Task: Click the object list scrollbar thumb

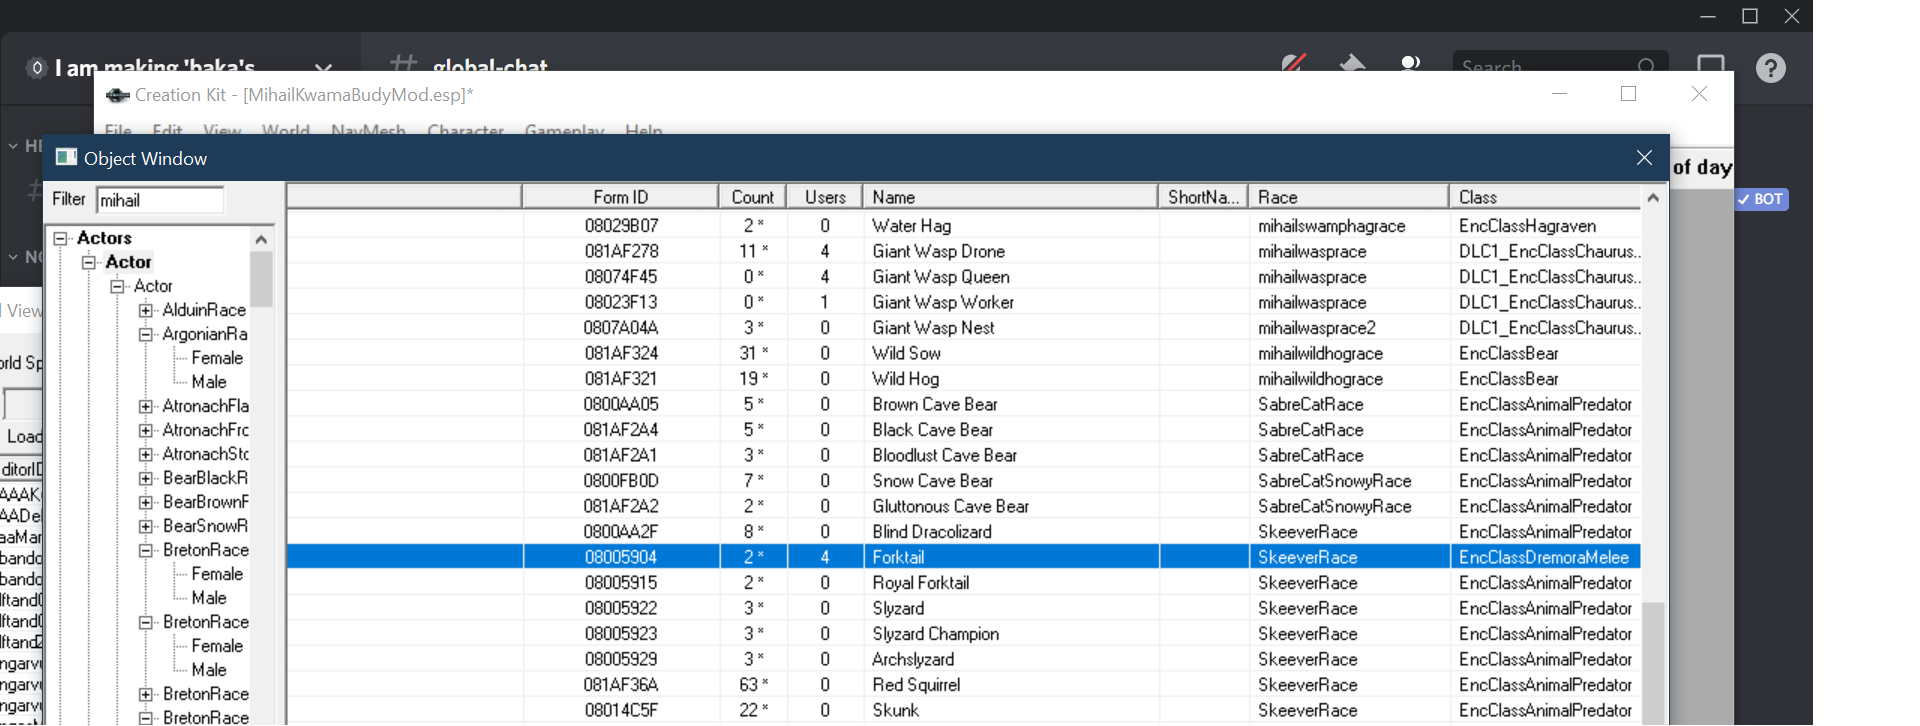Action: pos(1653,662)
